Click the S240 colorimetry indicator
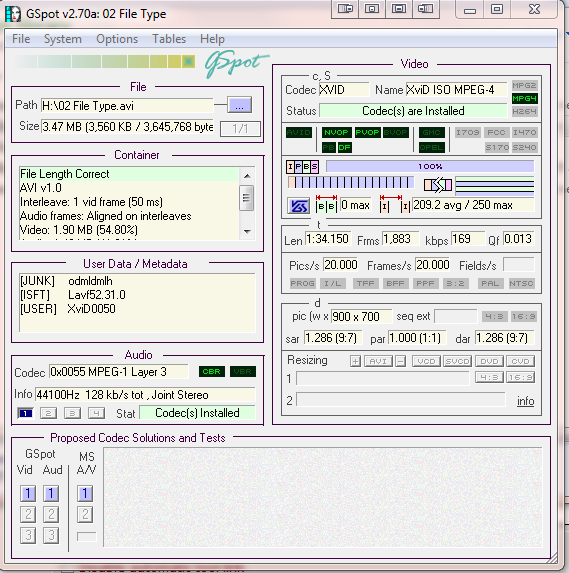569x573 pixels. [524, 148]
